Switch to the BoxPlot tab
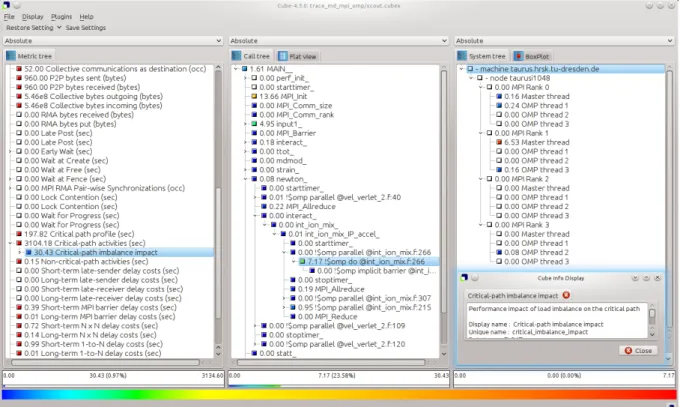The image size is (680, 407). pos(532,56)
